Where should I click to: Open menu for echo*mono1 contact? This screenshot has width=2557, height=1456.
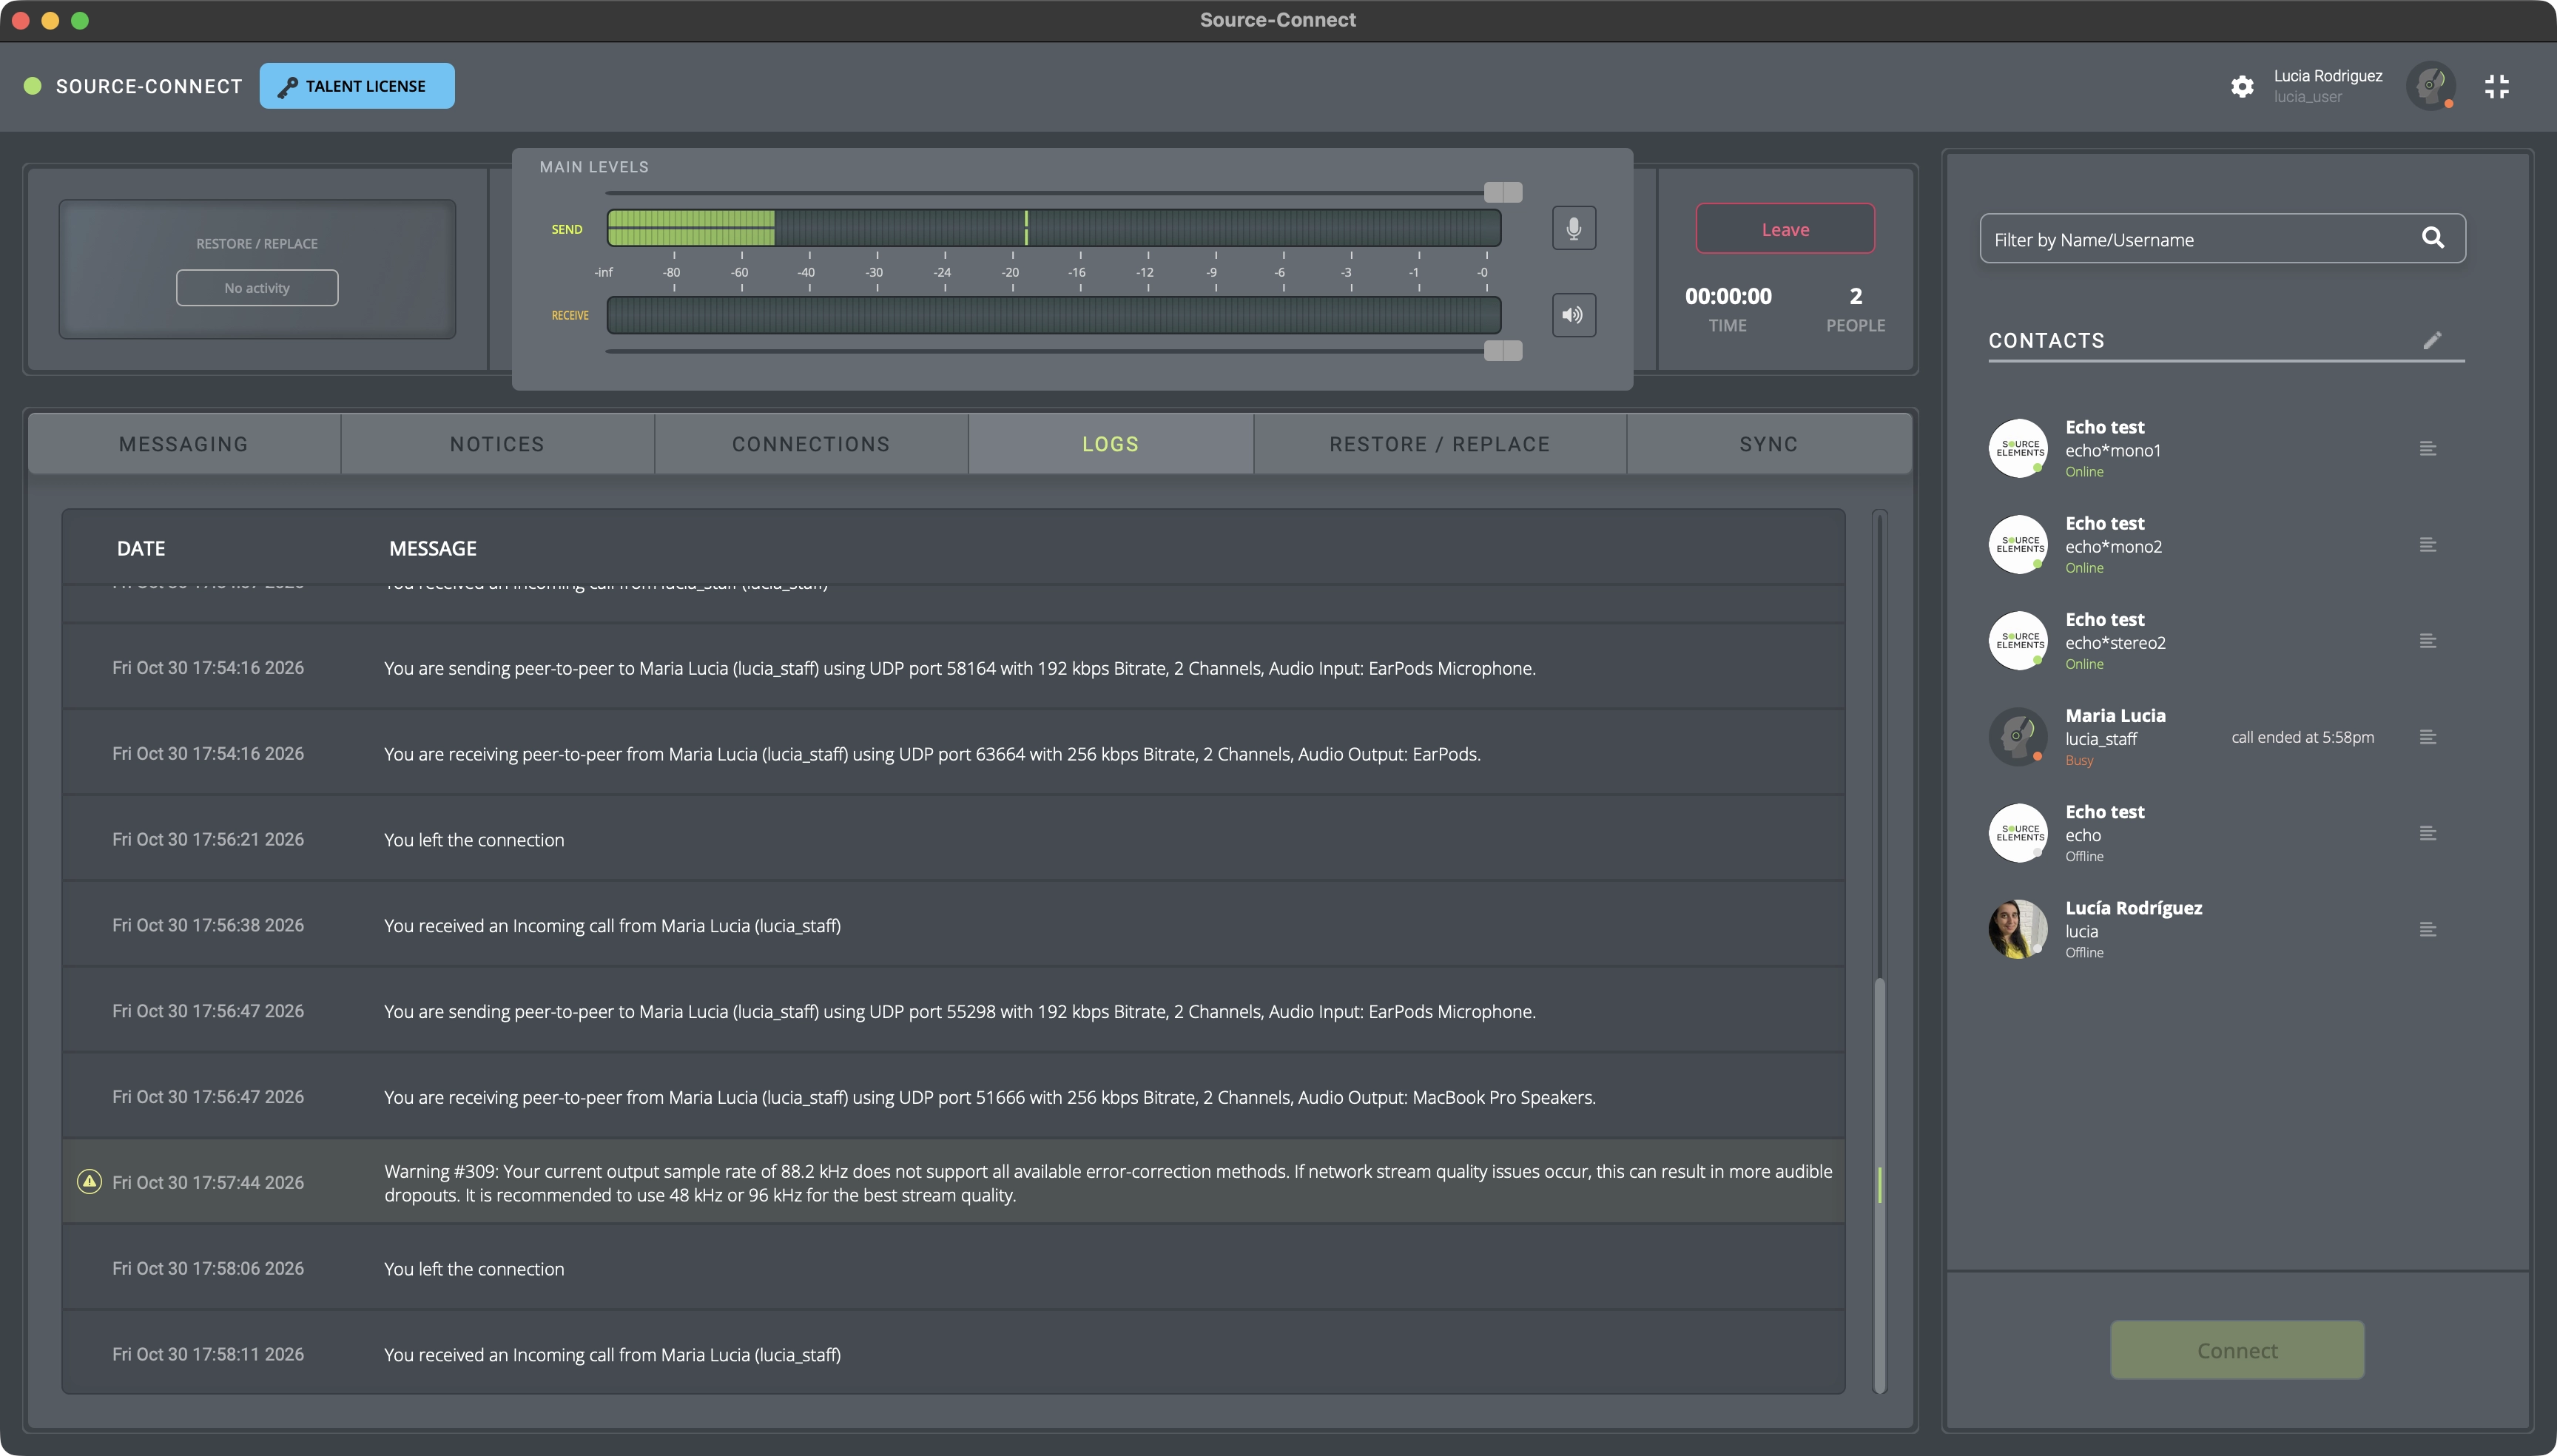tap(2427, 448)
